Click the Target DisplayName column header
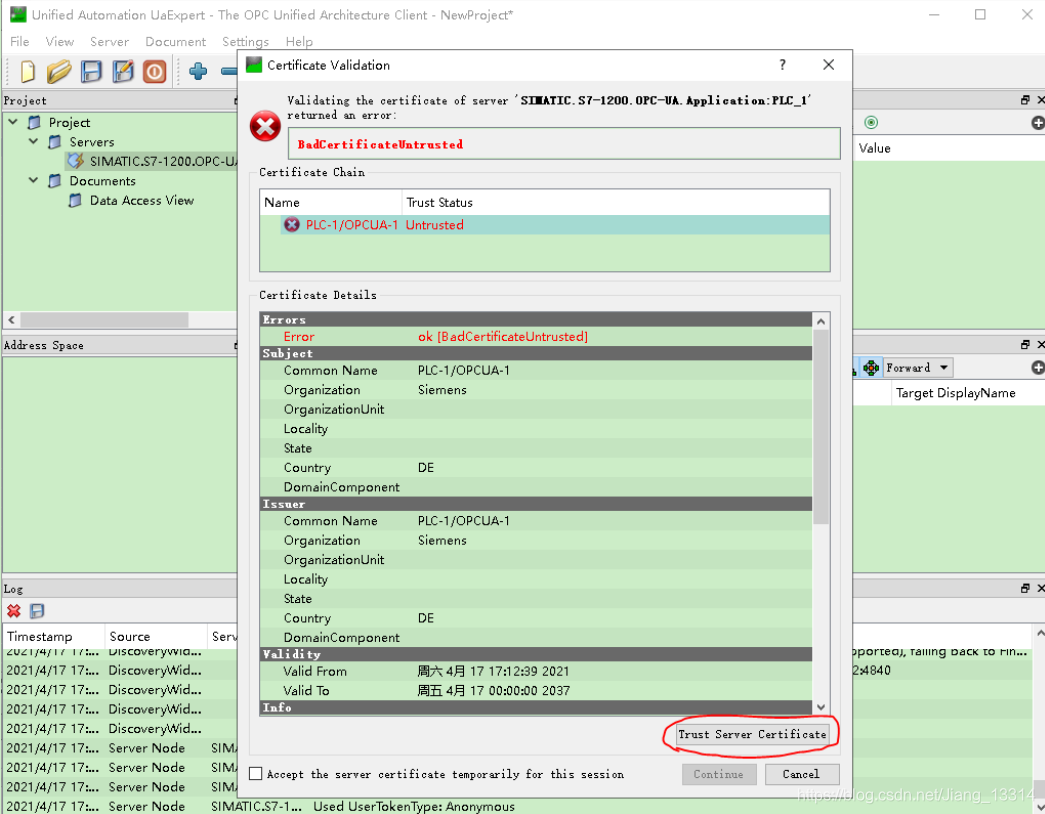Screen dimensions: 1045x814 [x=955, y=393]
